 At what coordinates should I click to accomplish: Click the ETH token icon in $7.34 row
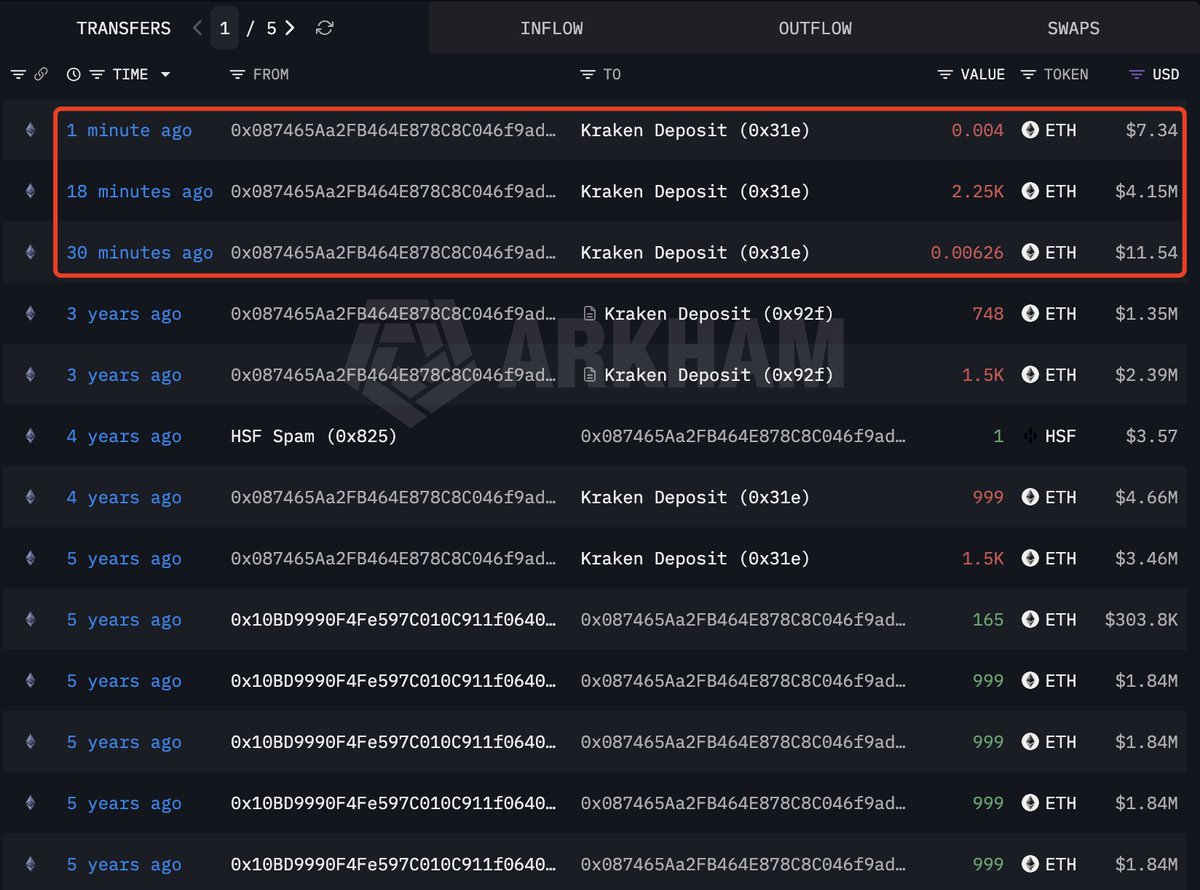pyautogui.click(x=1030, y=130)
